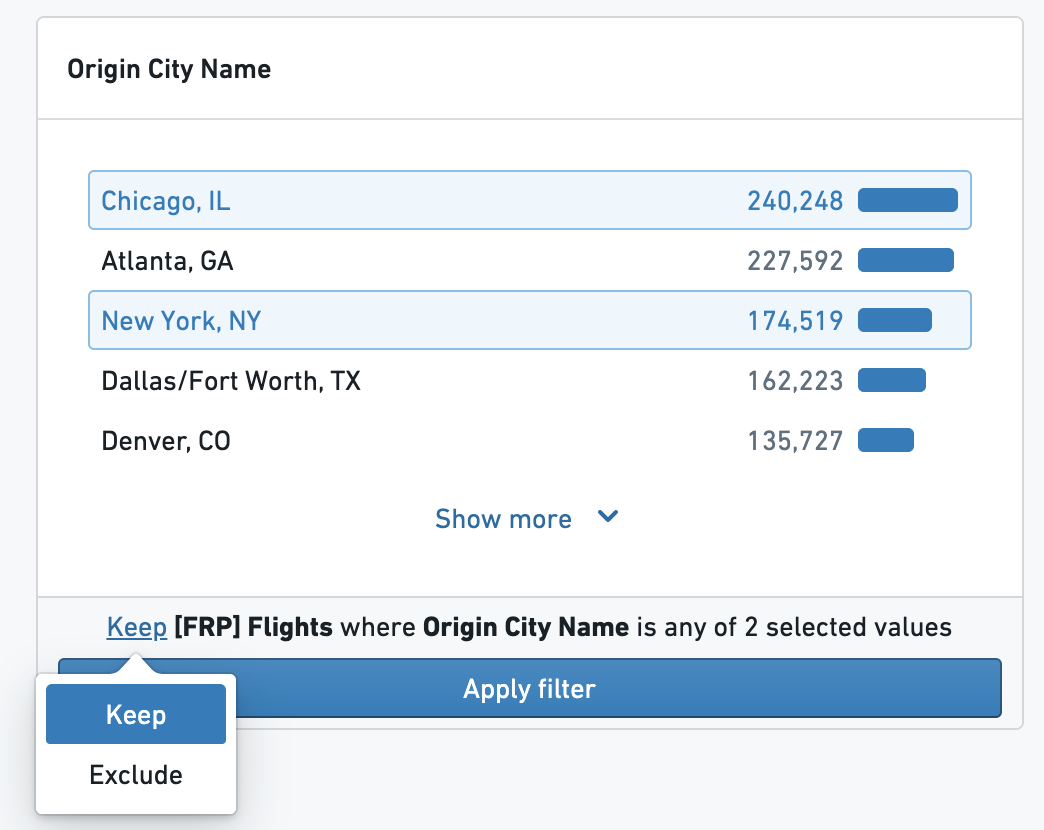Click the Show more chevron icon

tap(608, 517)
